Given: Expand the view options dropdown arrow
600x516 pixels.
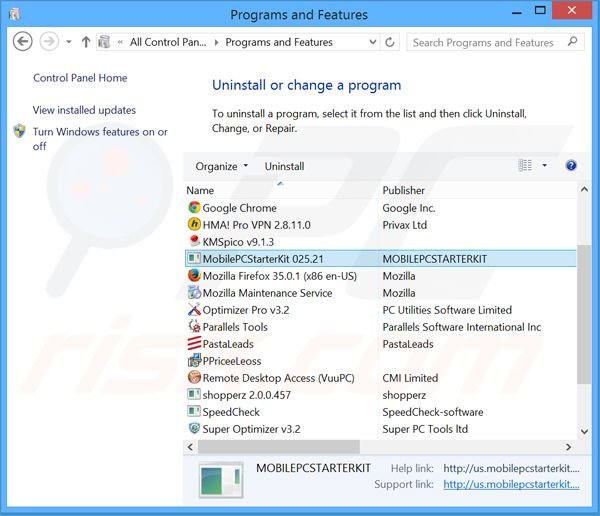Looking at the screenshot, I should tap(545, 165).
